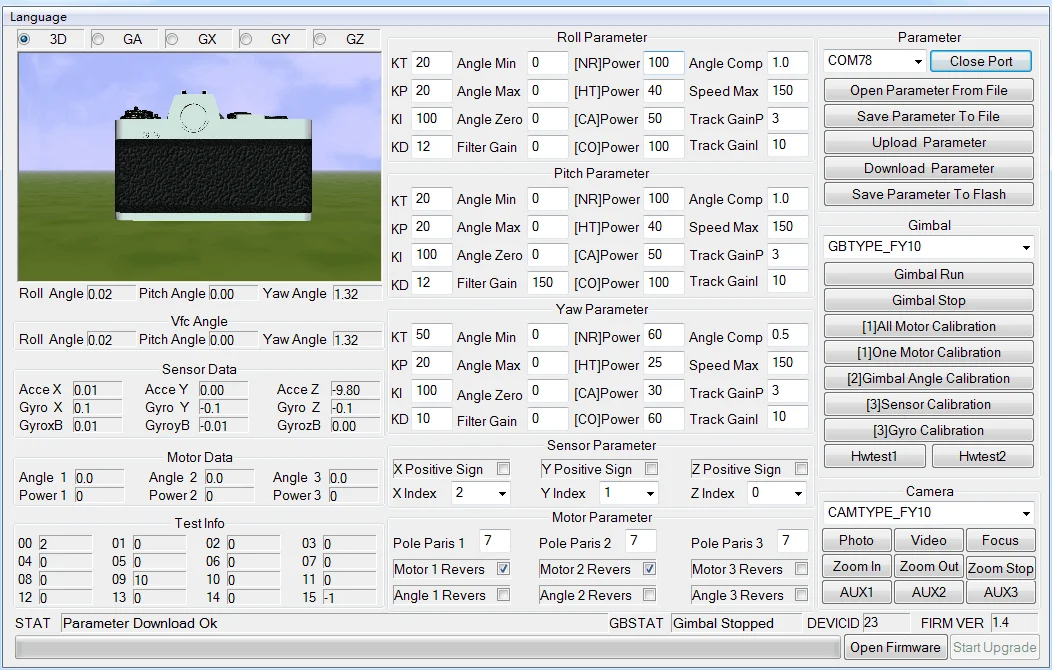Click the camera Video button

(929, 540)
